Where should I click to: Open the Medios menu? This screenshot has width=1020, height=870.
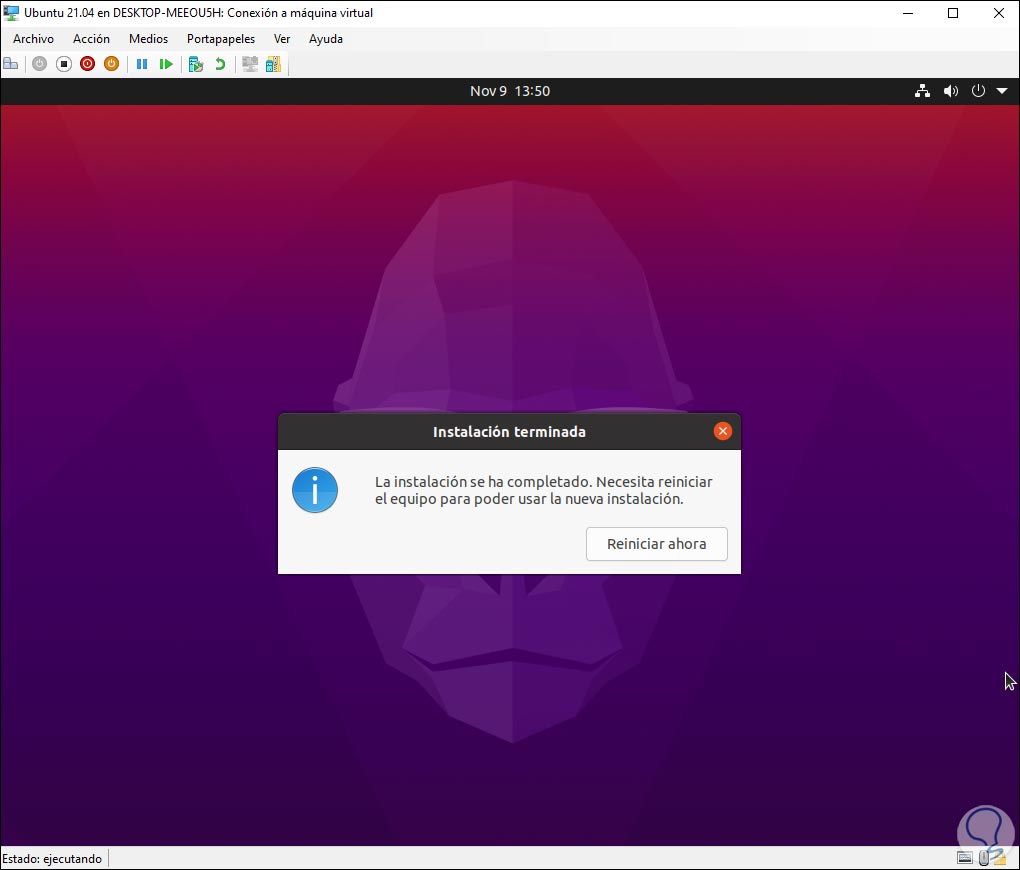148,39
